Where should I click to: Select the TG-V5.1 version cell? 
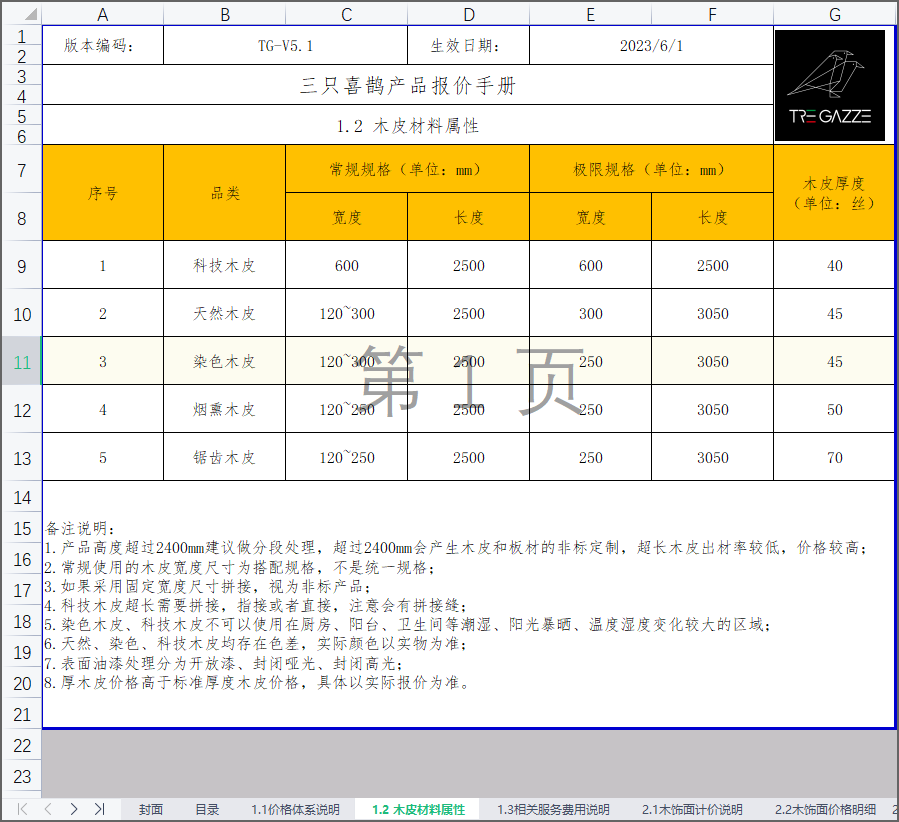(286, 45)
